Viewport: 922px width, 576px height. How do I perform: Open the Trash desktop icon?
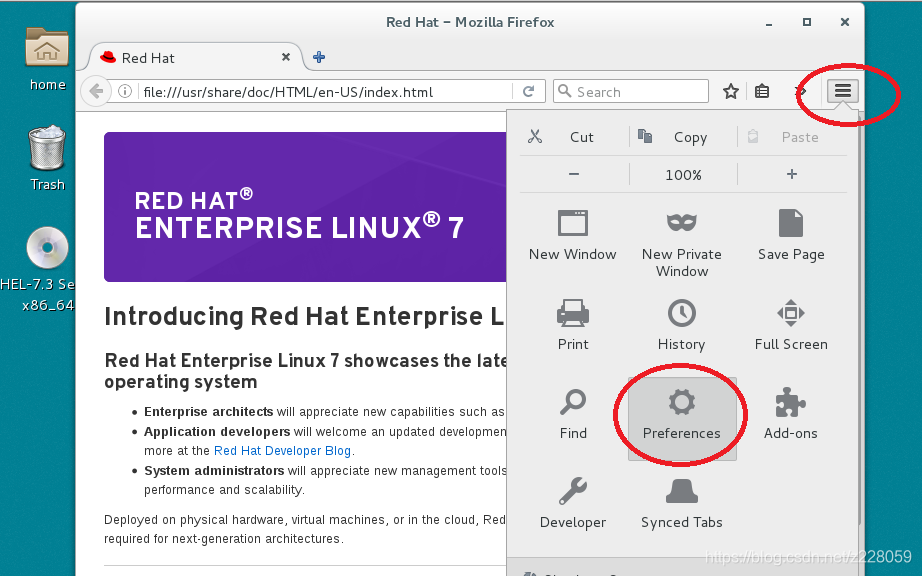pyautogui.click(x=47, y=159)
